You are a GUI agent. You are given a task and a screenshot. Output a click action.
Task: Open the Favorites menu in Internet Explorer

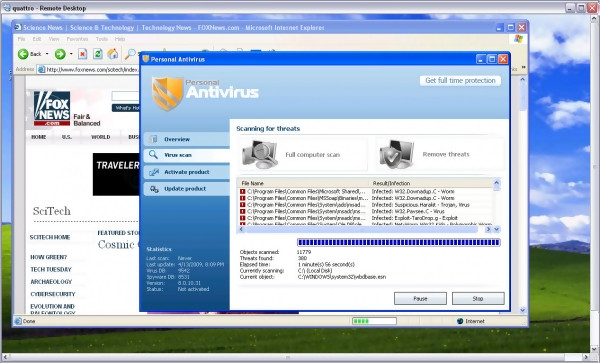[77, 39]
